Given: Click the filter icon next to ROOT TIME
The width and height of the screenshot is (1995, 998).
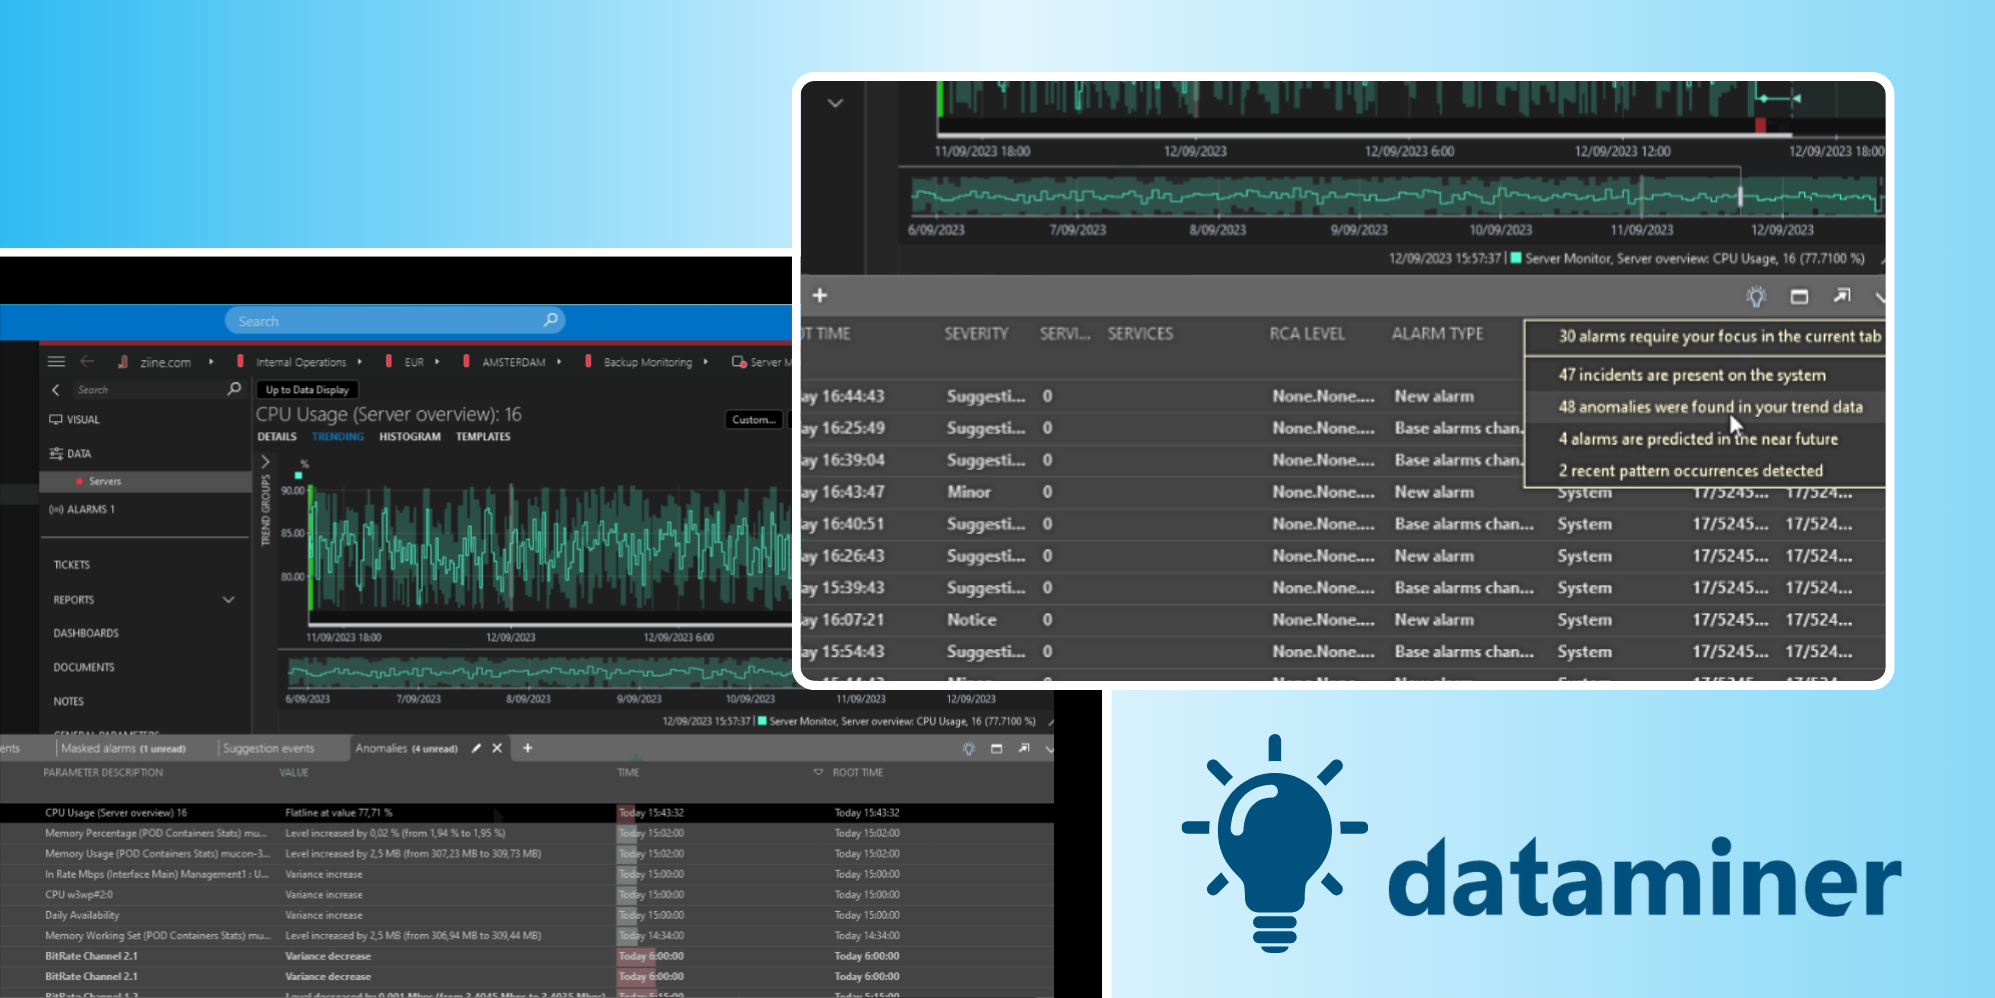Looking at the screenshot, I should 818,772.
